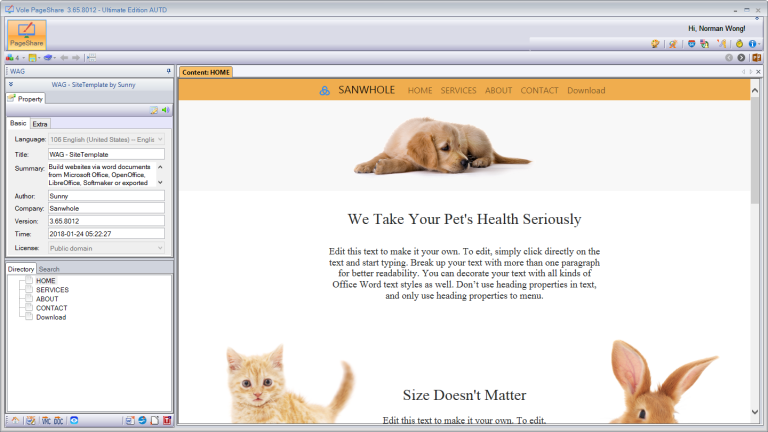
Task: Click the VMC export icon
Action: 46,421
